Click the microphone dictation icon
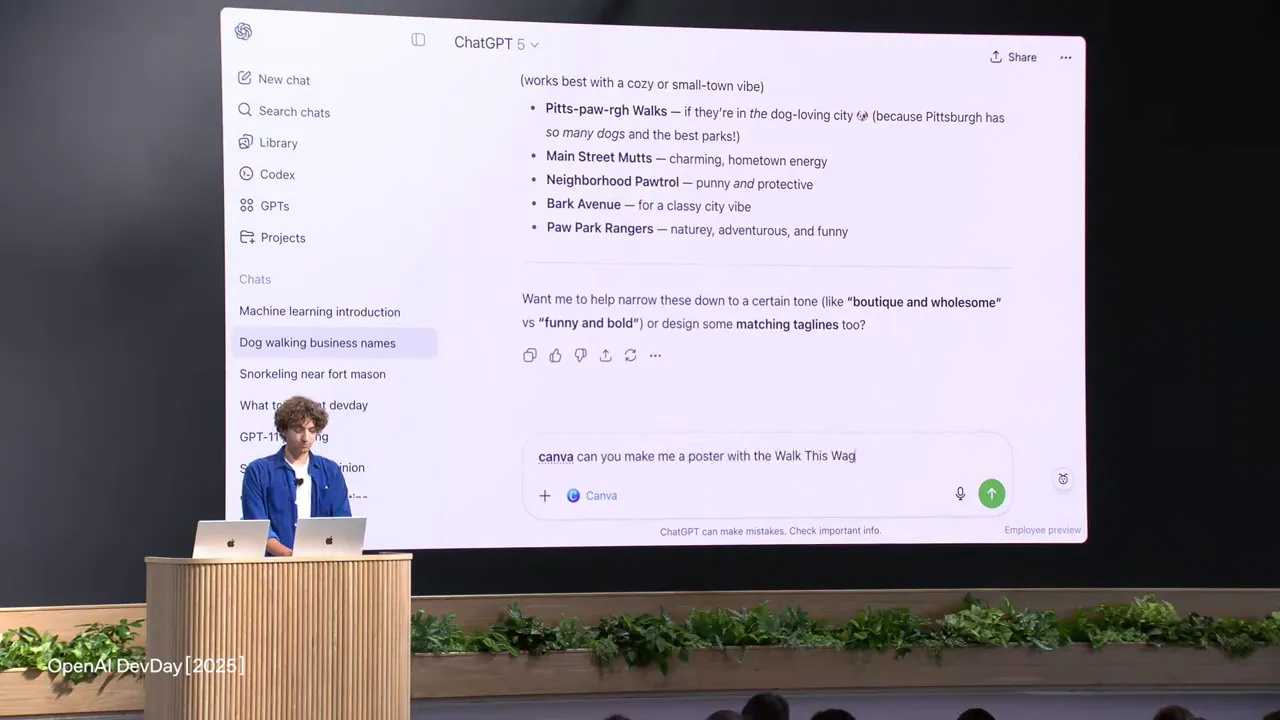The width and height of the screenshot is (1280, 720). coord(960,494)
